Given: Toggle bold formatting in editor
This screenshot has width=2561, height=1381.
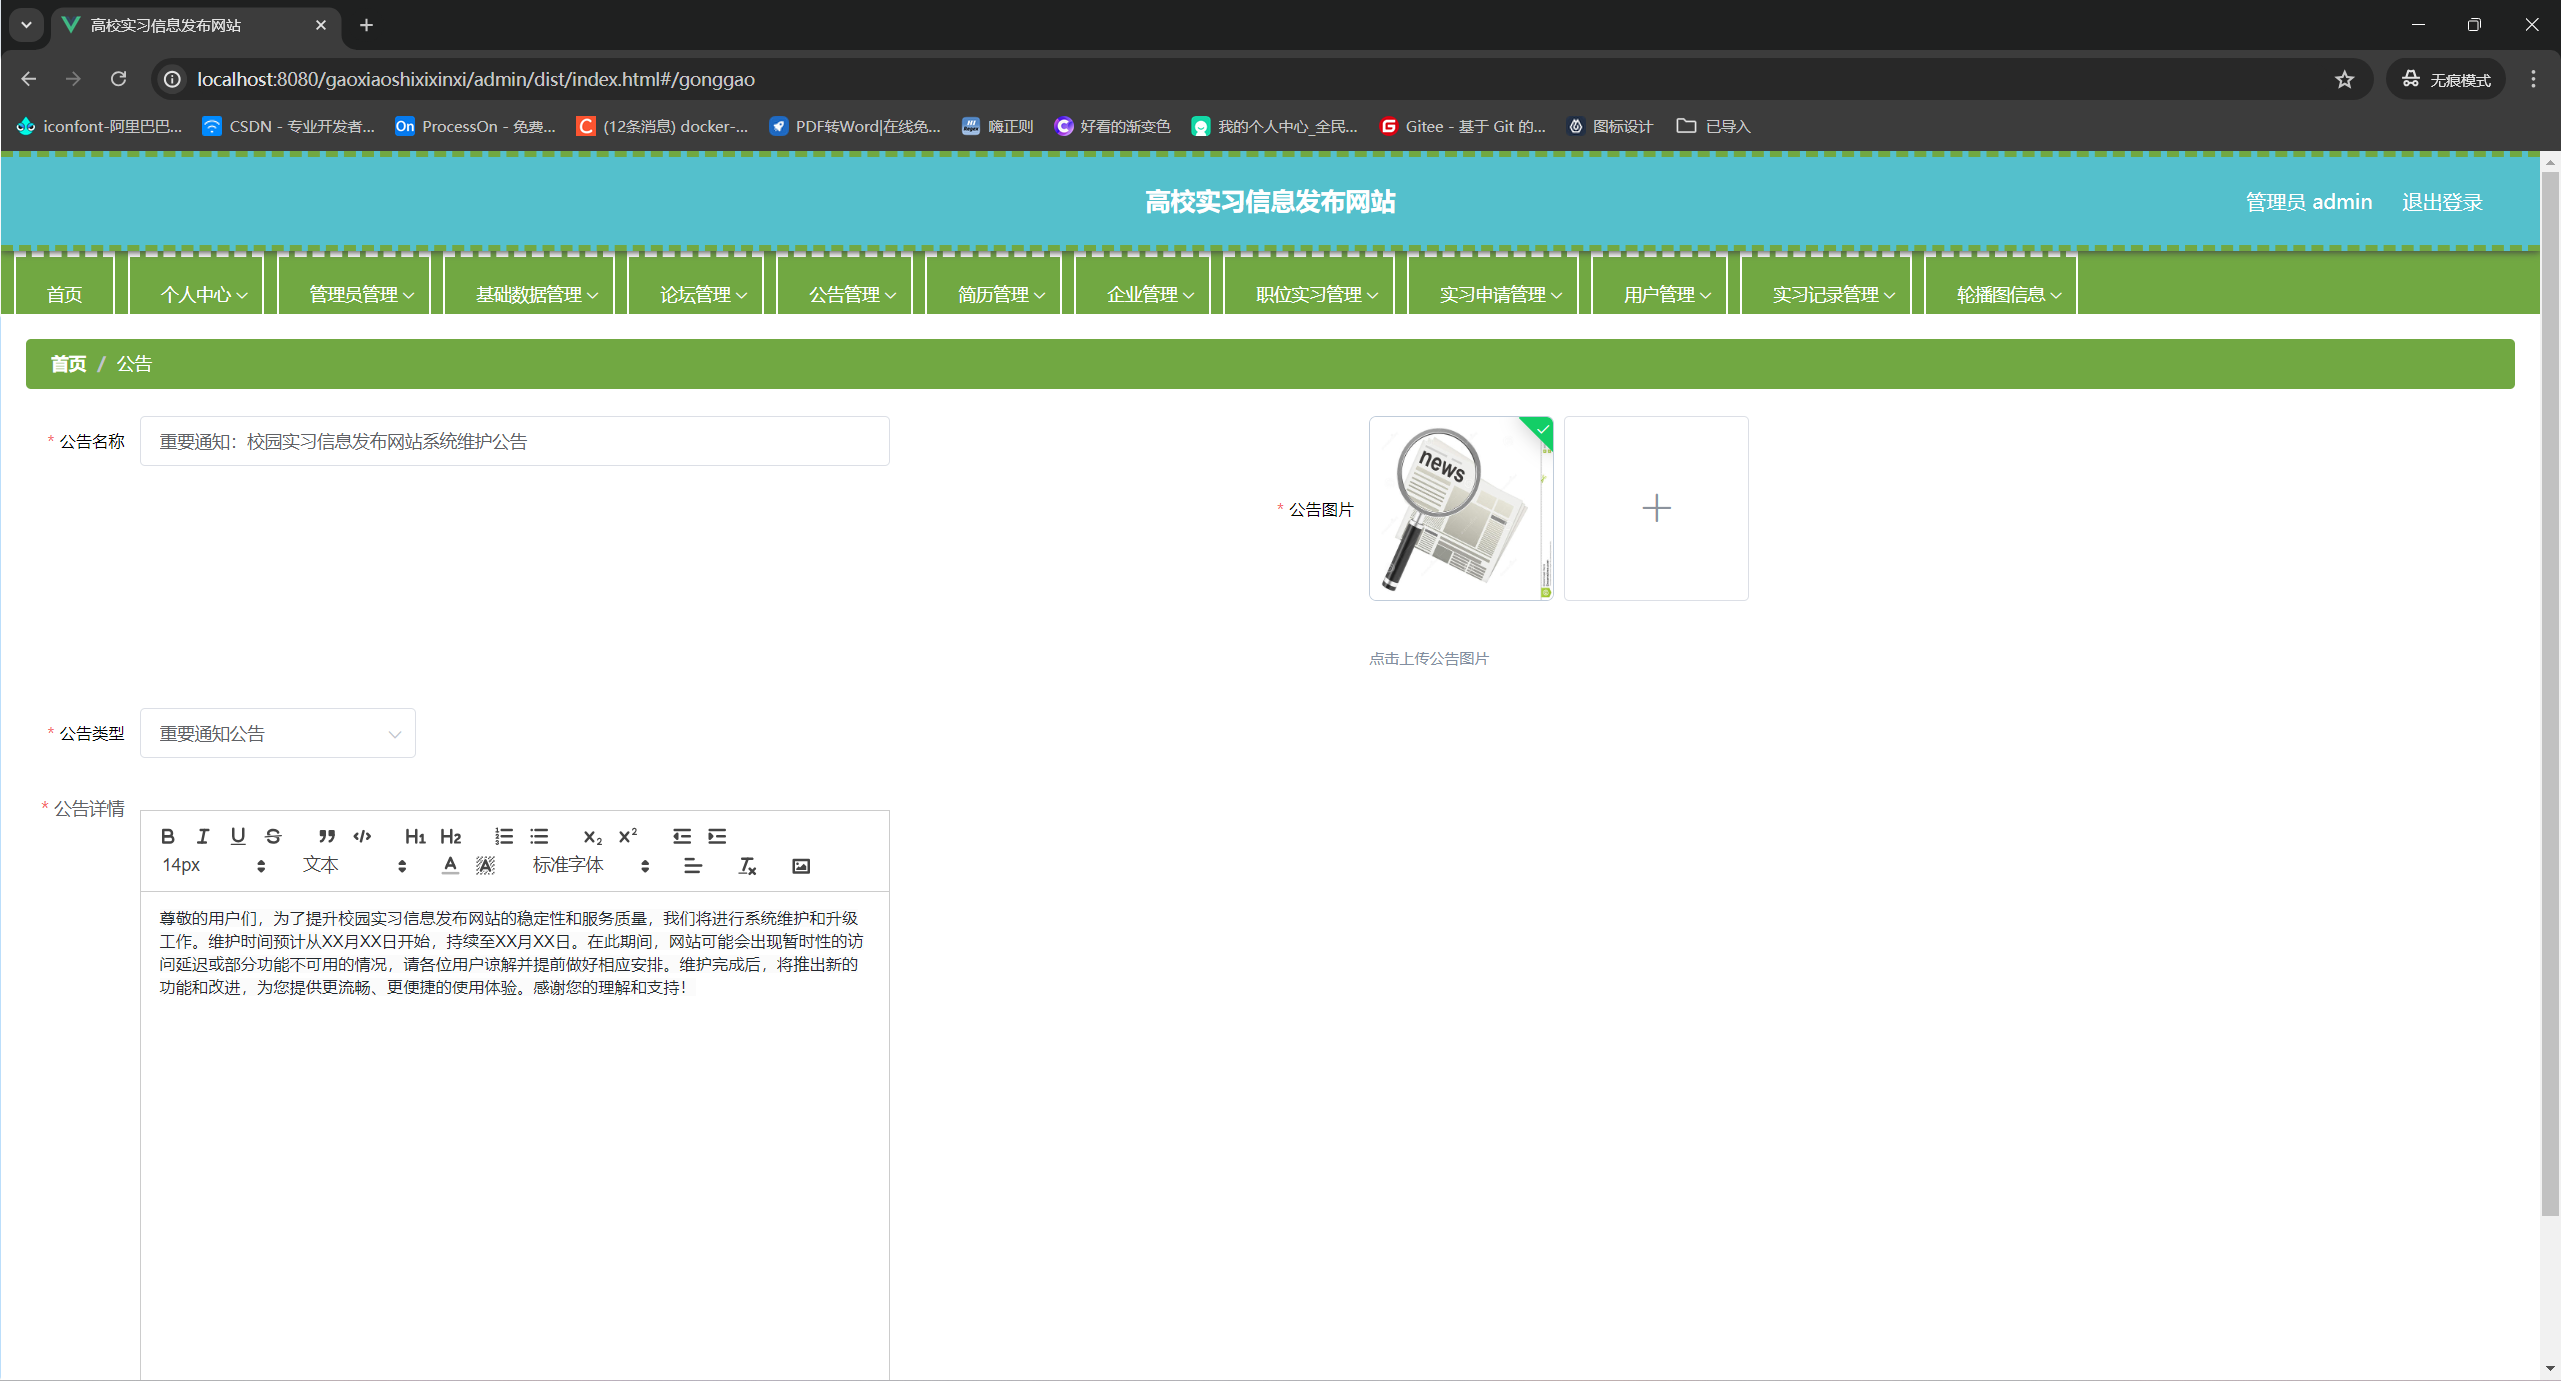Looking at the screenshot, I should 168,836.
